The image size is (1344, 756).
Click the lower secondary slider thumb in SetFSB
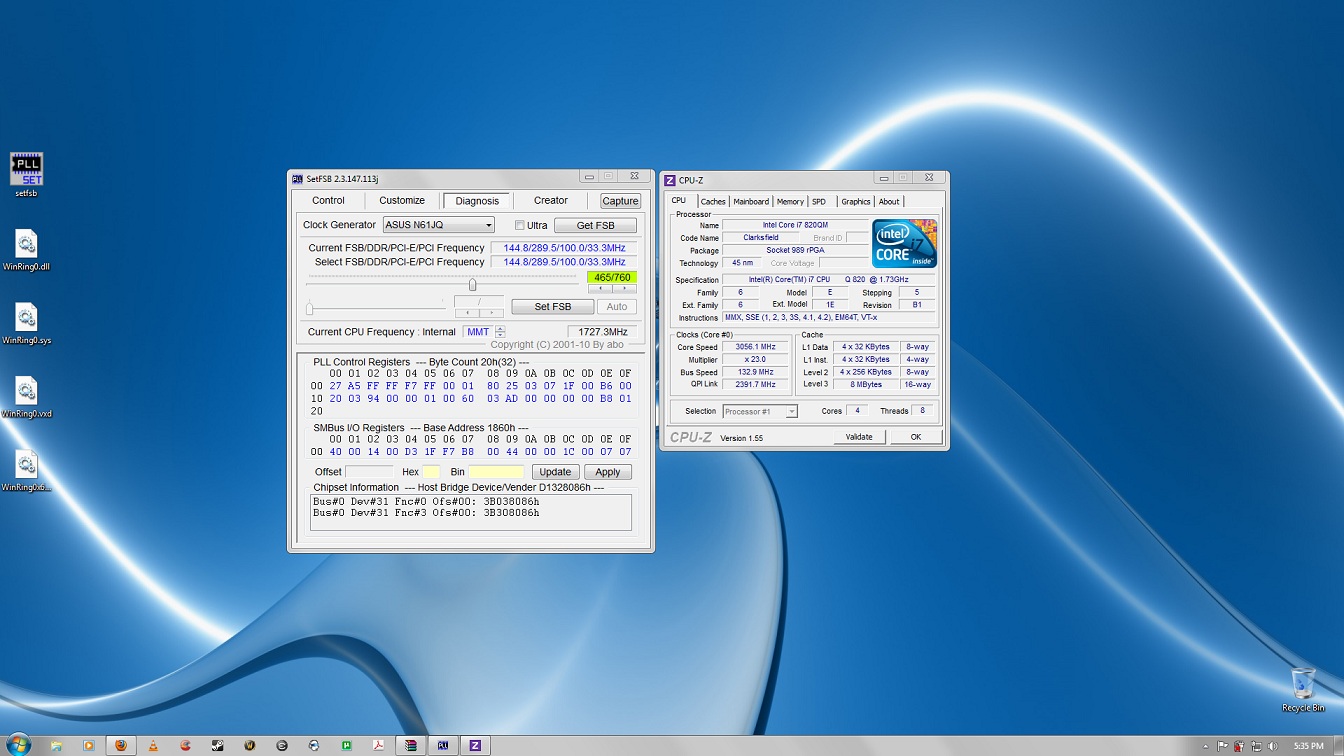[x=310, y=308]
